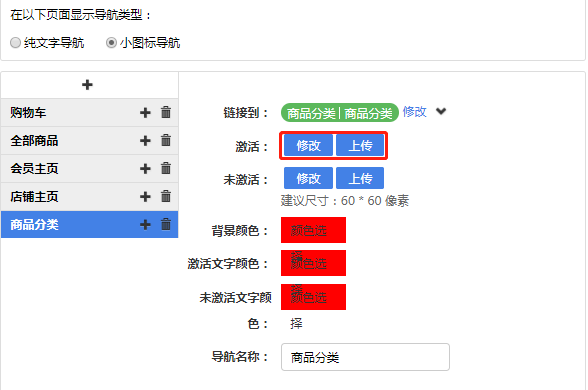
Task: Open the 未激活文字颜色 red color picker
Action: (314, 297)
